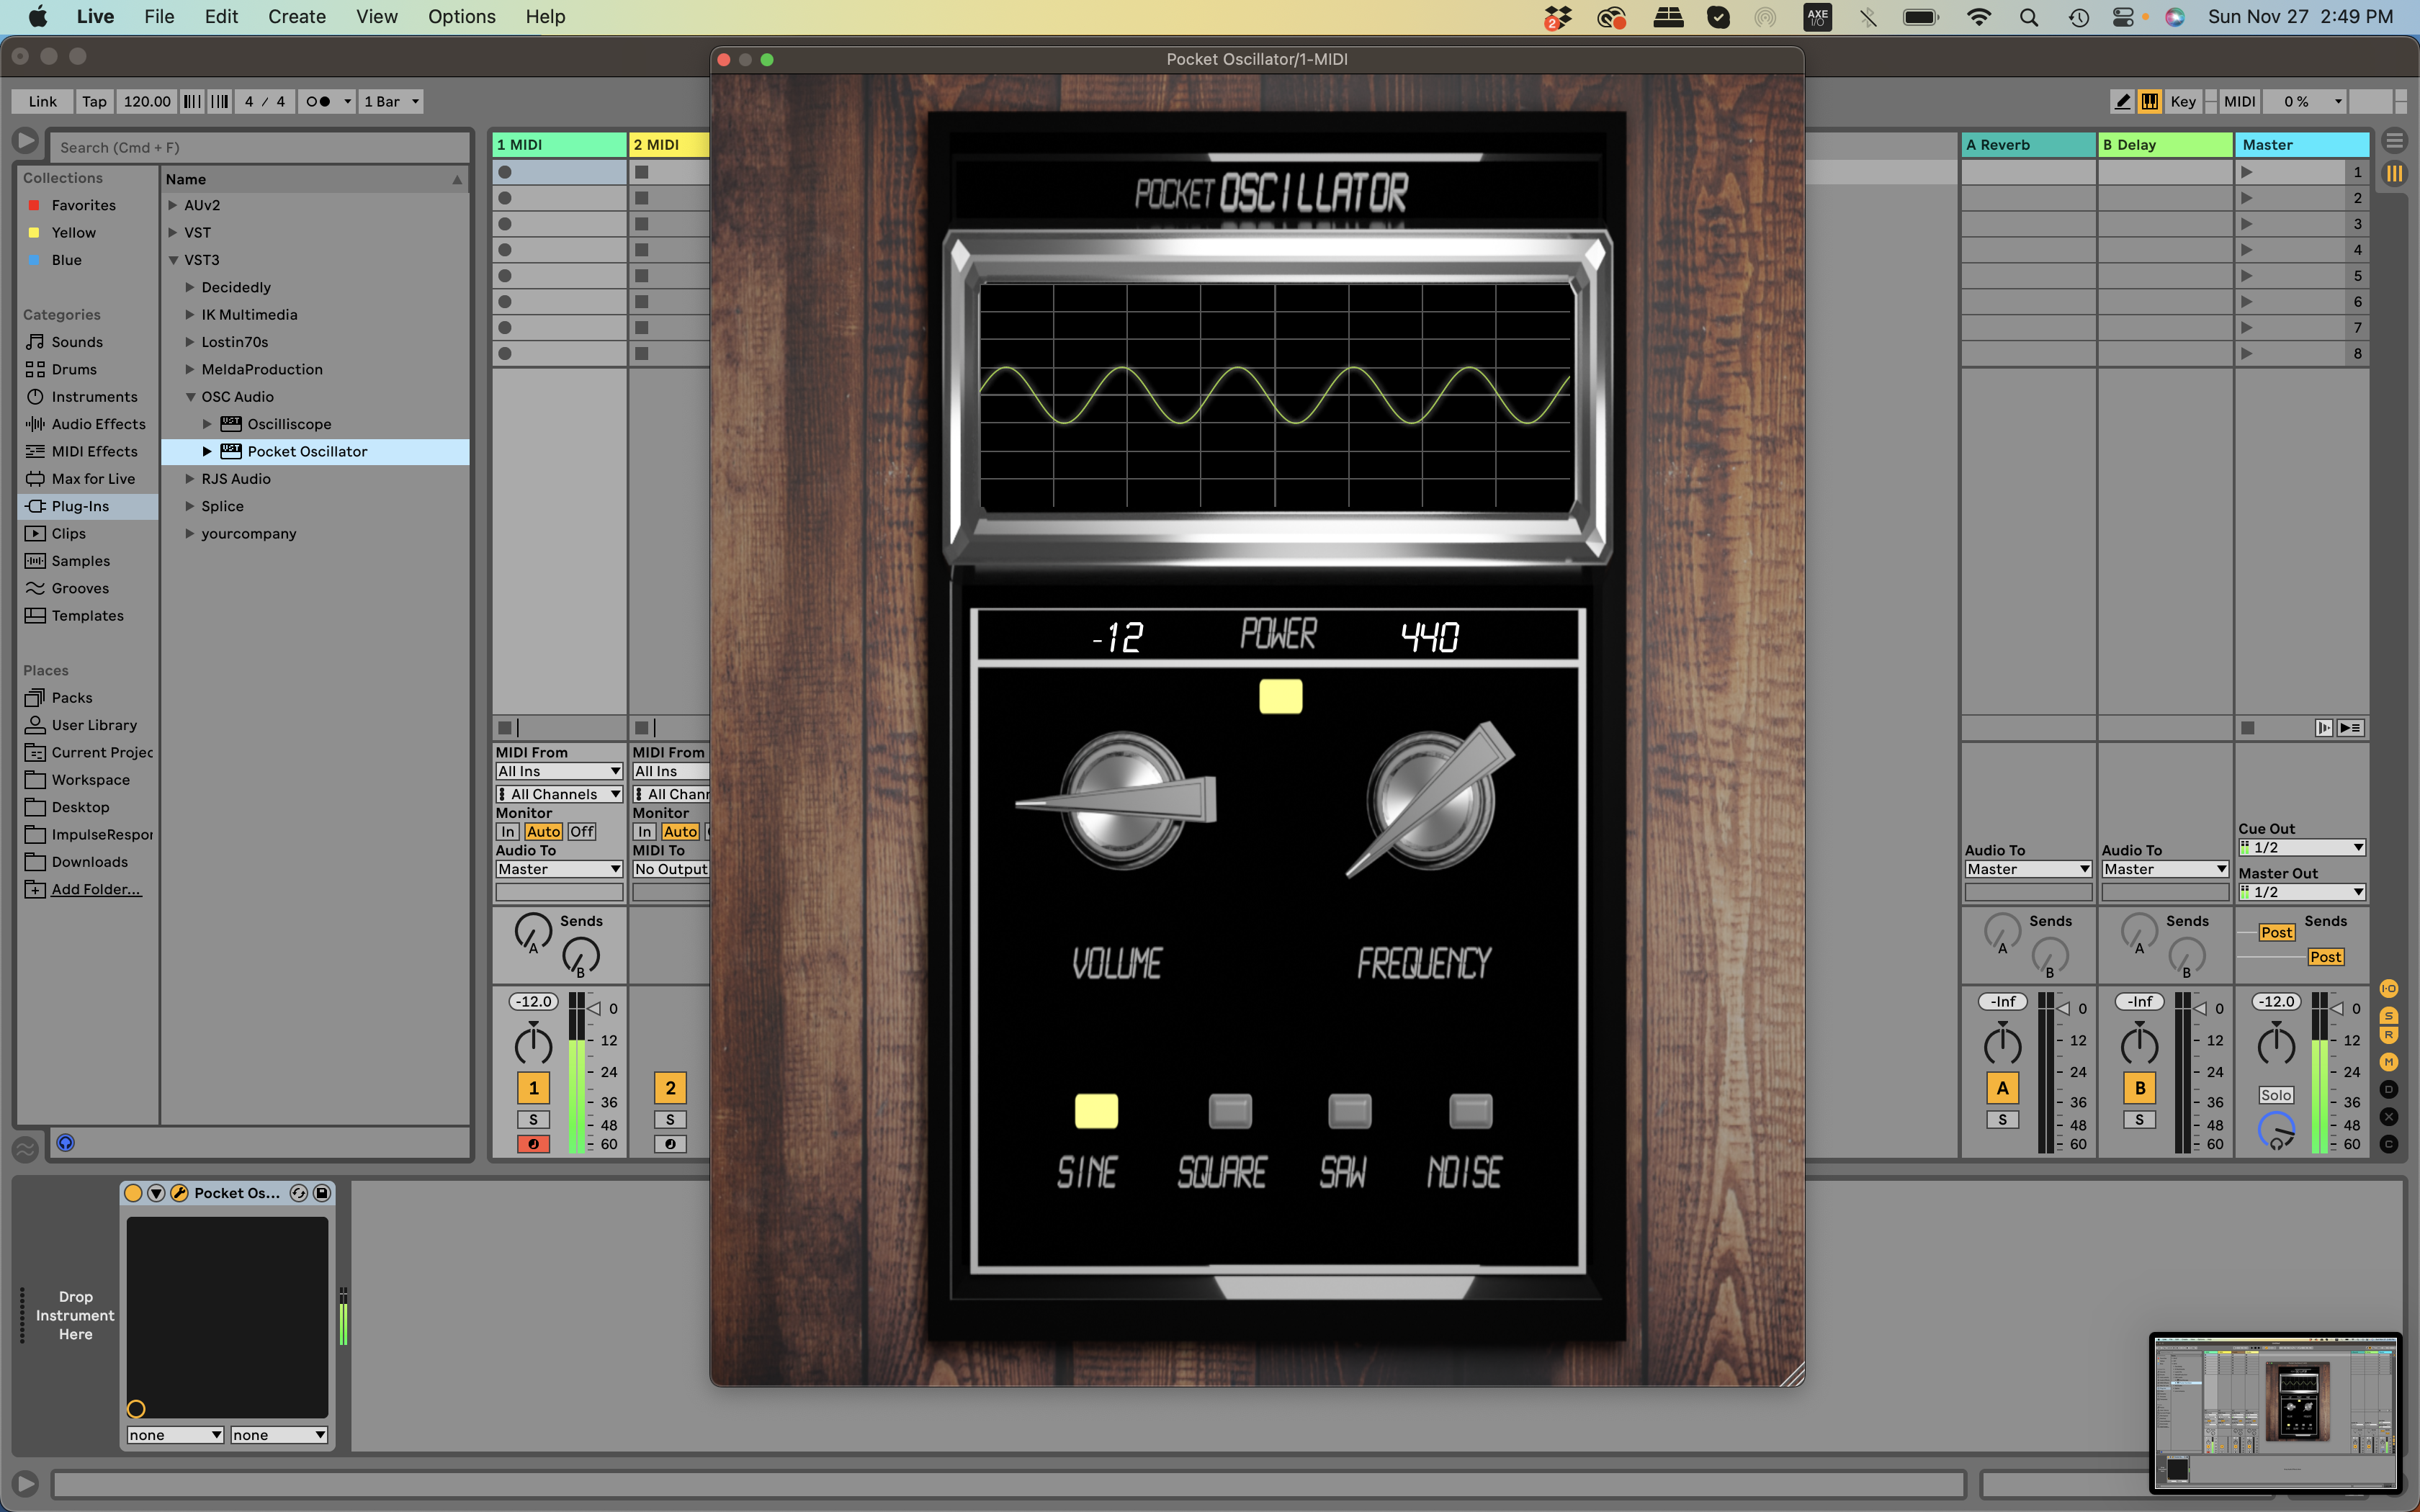The width and height of the screenshot is (2420, 1512).
Task: Set track 1 Monitor to Off
Action: pyautogui.click(x=582, y=832)
